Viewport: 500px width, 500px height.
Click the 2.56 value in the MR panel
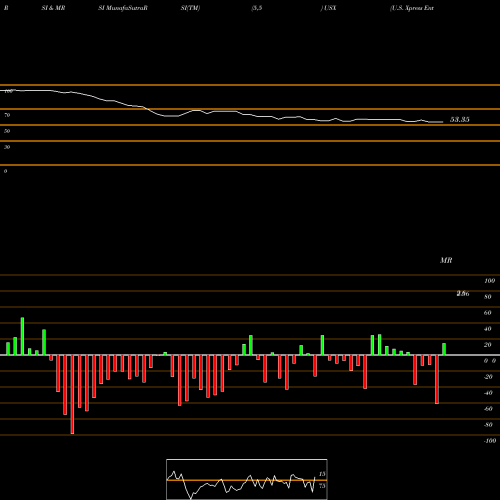pos(463,293)
